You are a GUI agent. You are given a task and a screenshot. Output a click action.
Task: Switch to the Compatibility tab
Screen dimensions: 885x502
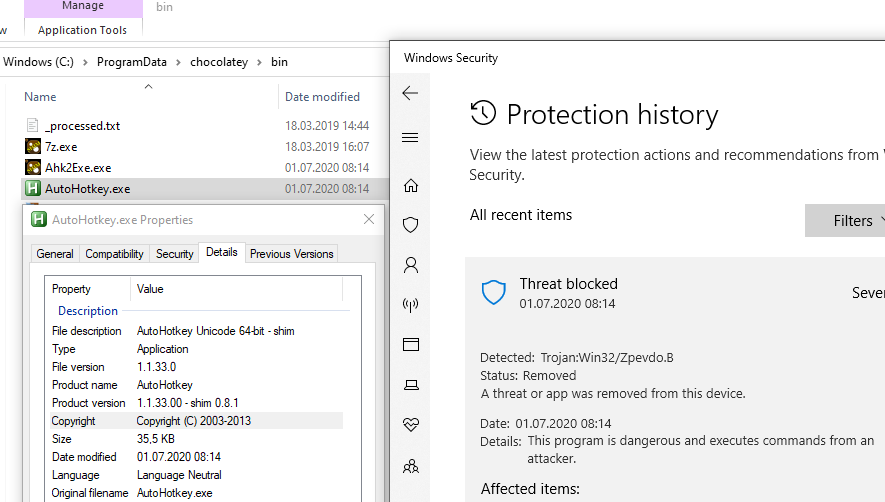[x=115, y=254]
